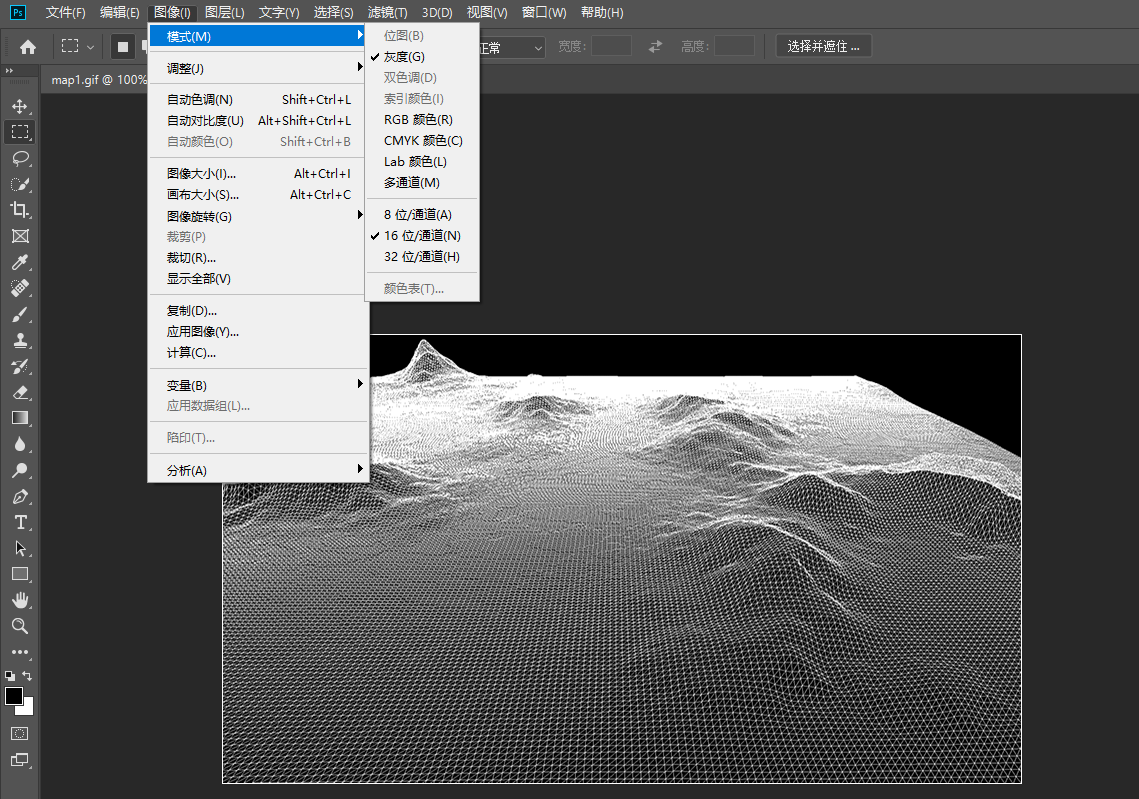Select the Quick Selection tool
Image resolution: width=1139 pixels, height=799 pixels.
[20, 184]
